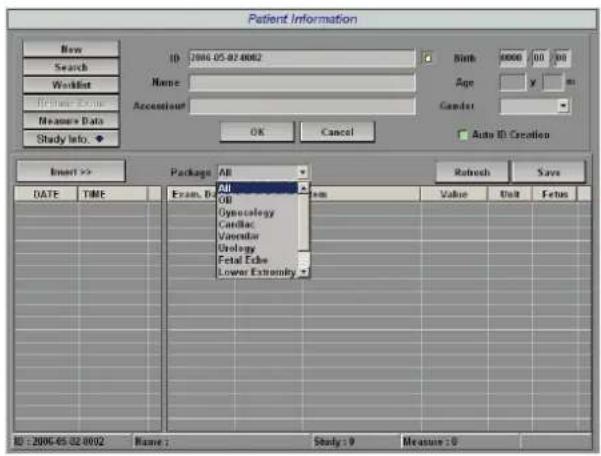Click the Birth day field
601x456 pixels.
click(x=562, y=58)
